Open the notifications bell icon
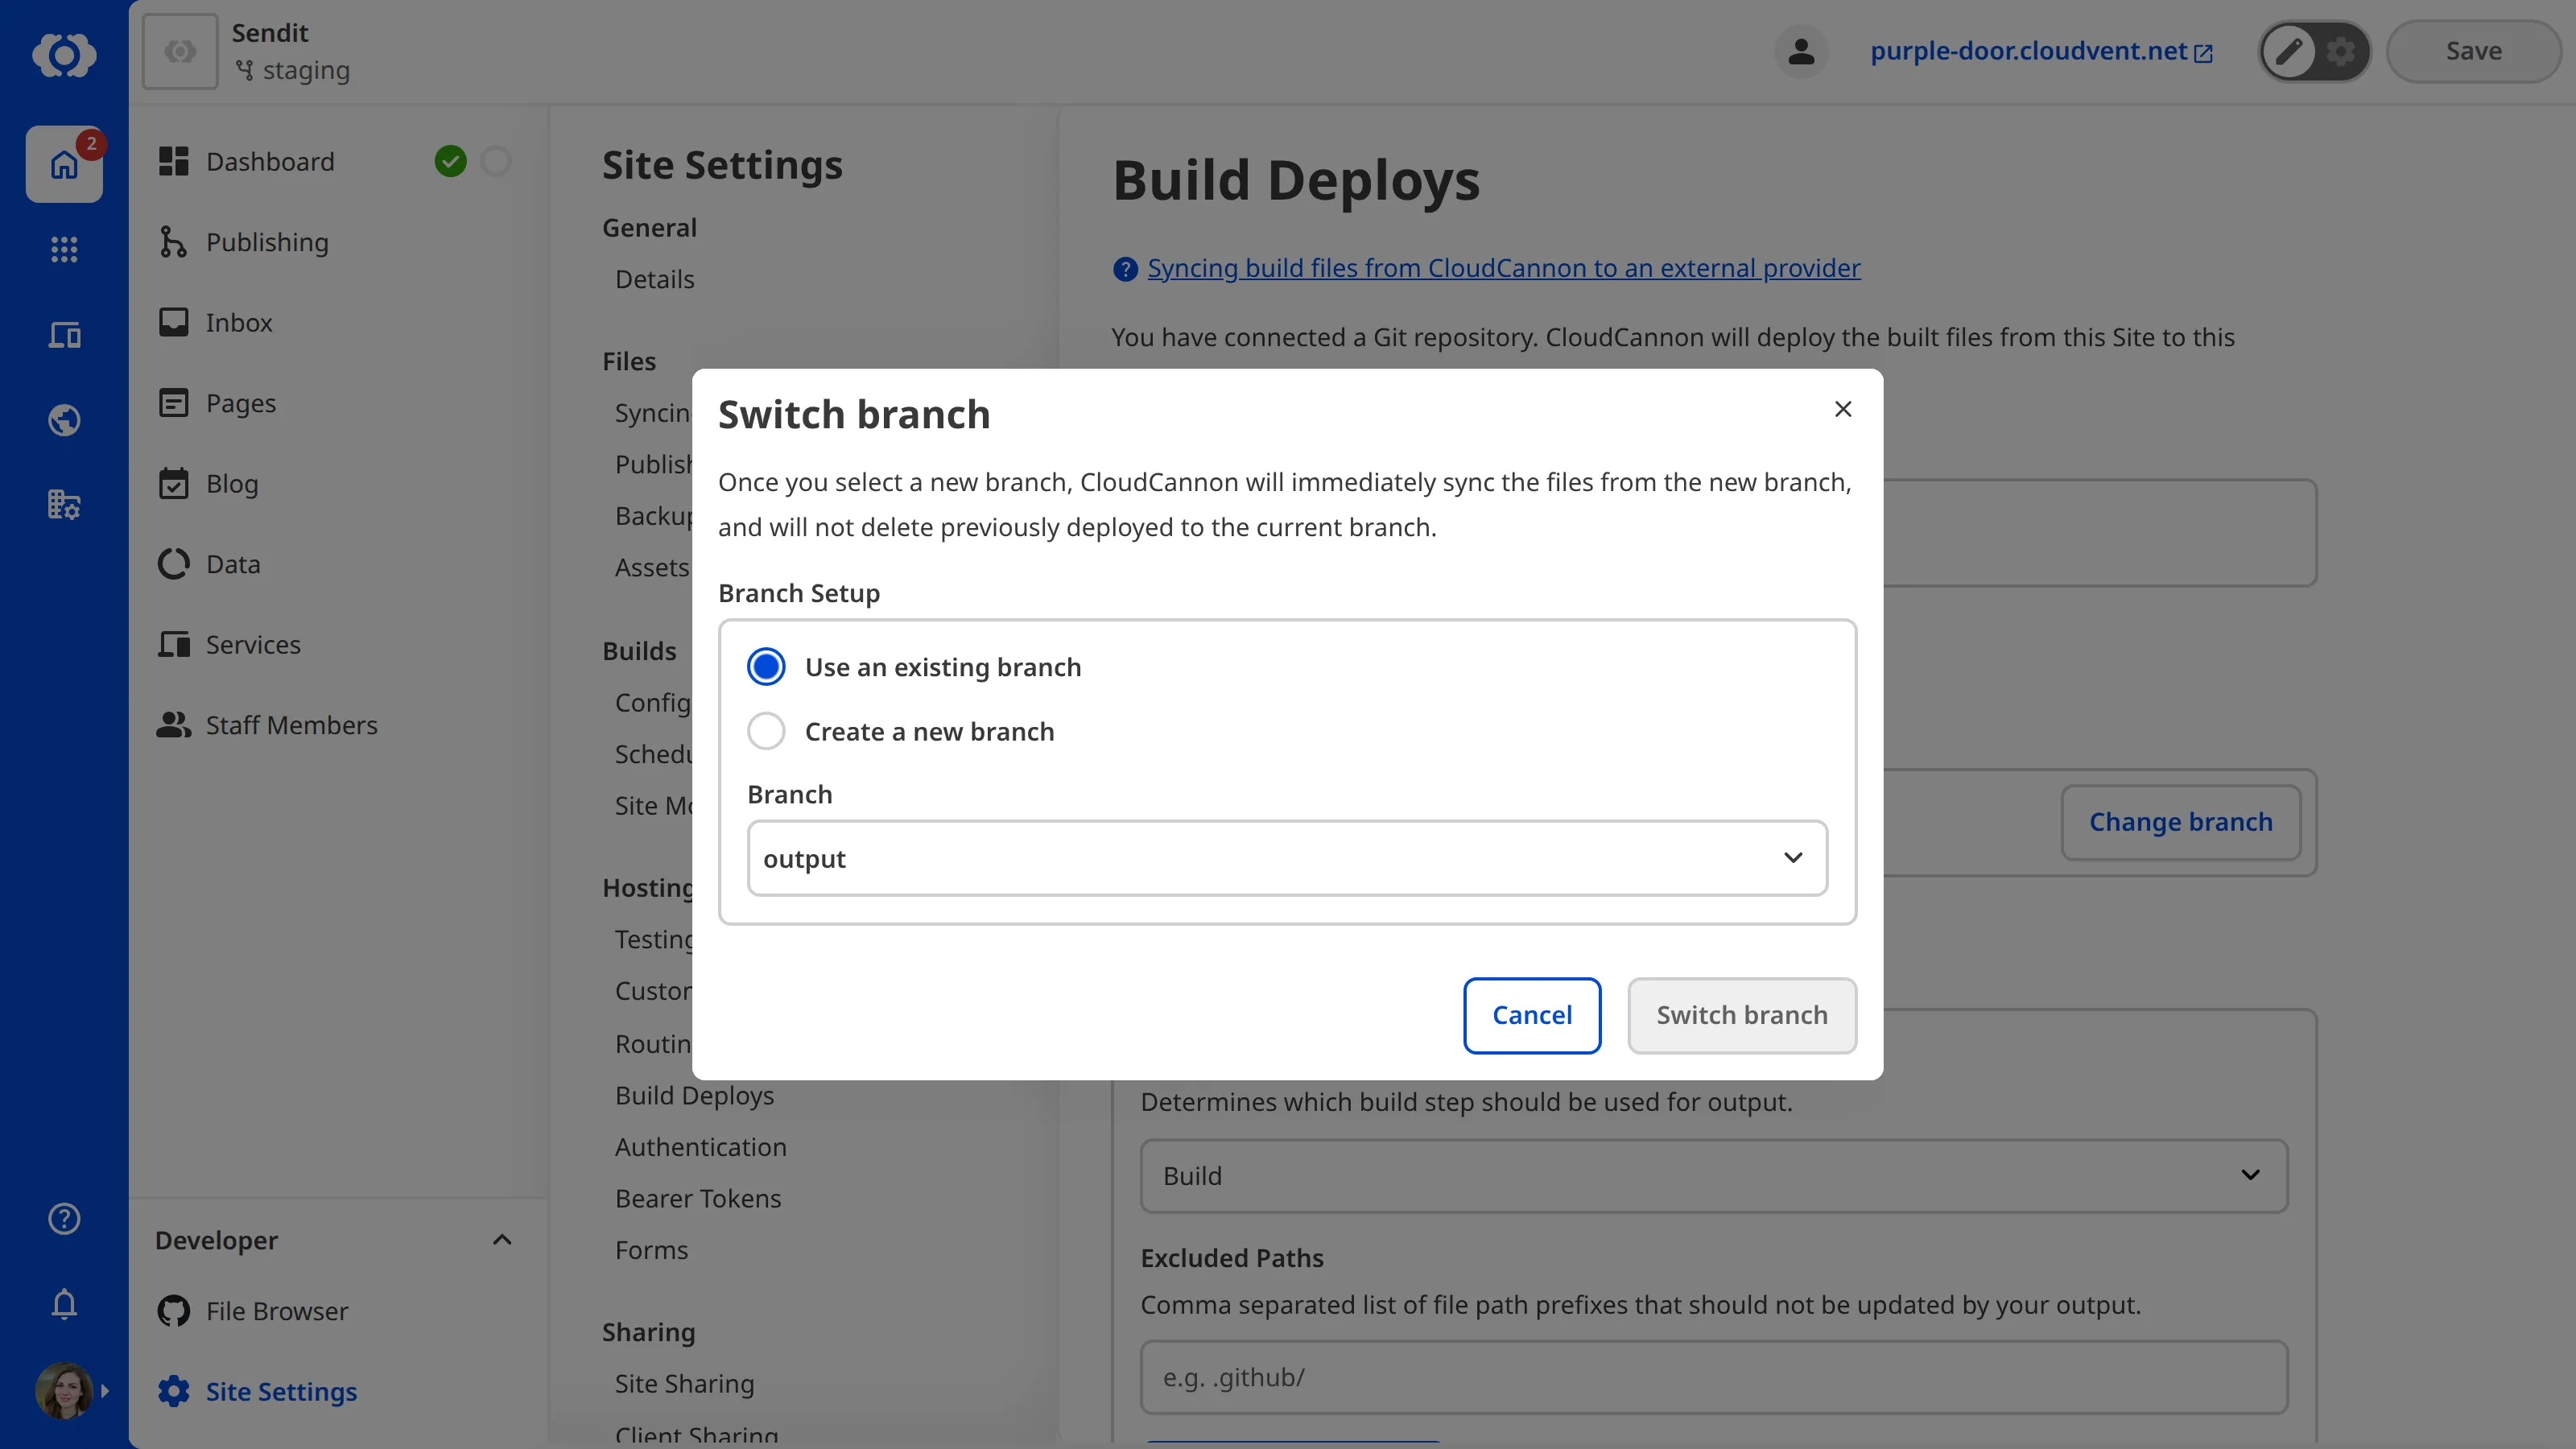 (64, 1304)
